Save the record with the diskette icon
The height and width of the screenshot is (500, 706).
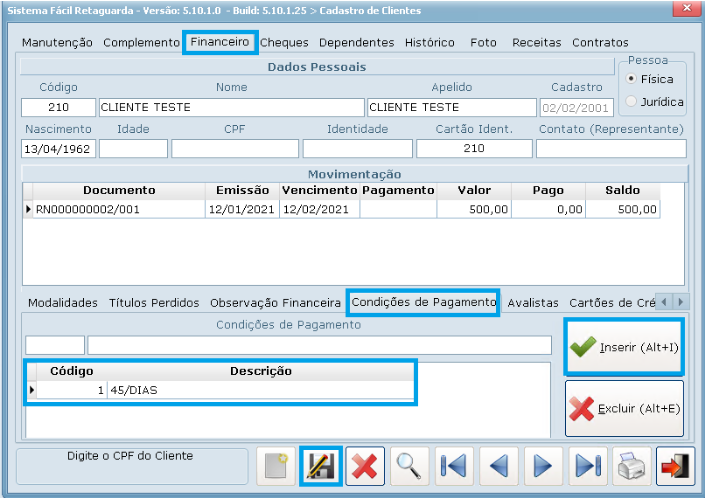321,467
